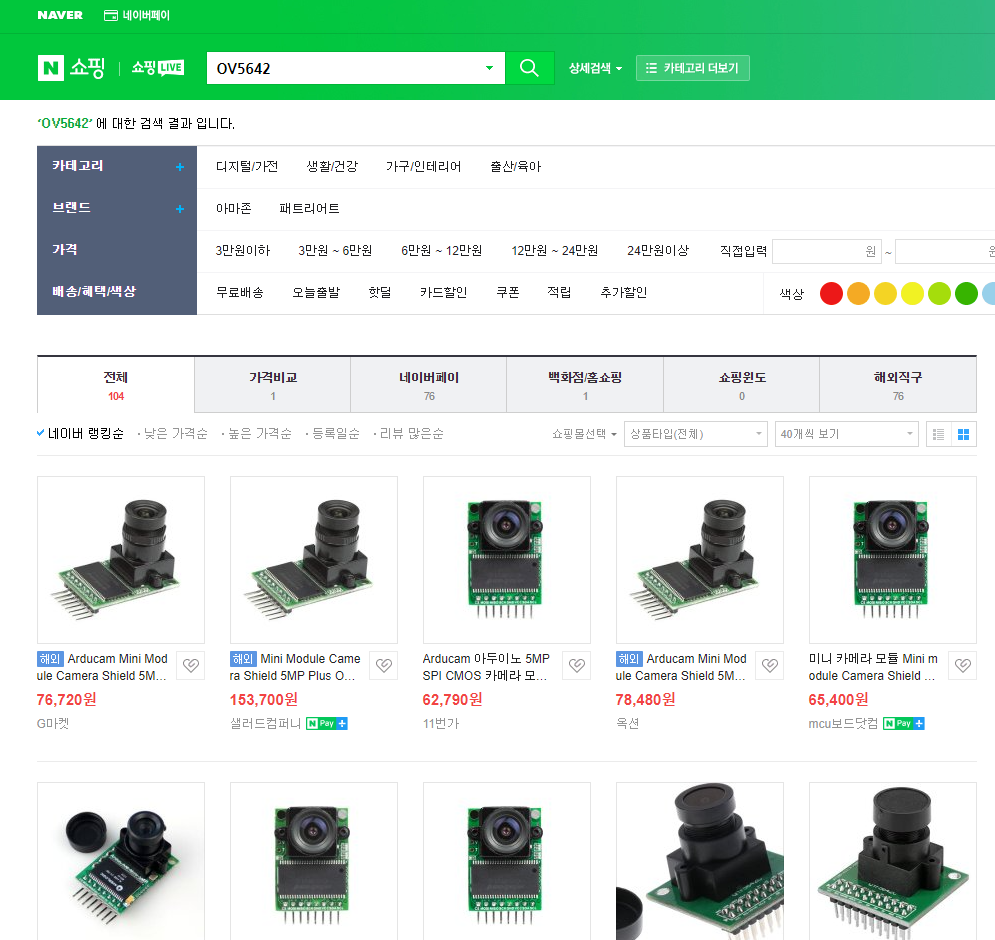Sort by 높은 가격순

coord(260,434)
